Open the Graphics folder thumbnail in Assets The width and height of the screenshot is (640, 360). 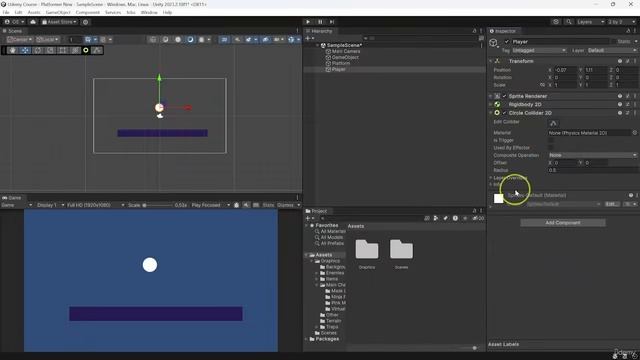point(367,249)
